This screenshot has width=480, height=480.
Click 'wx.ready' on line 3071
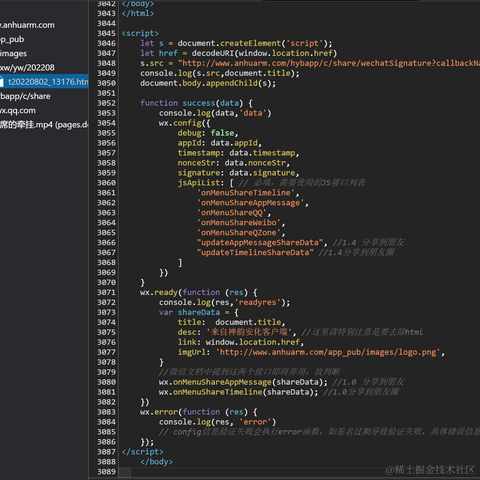159,292
